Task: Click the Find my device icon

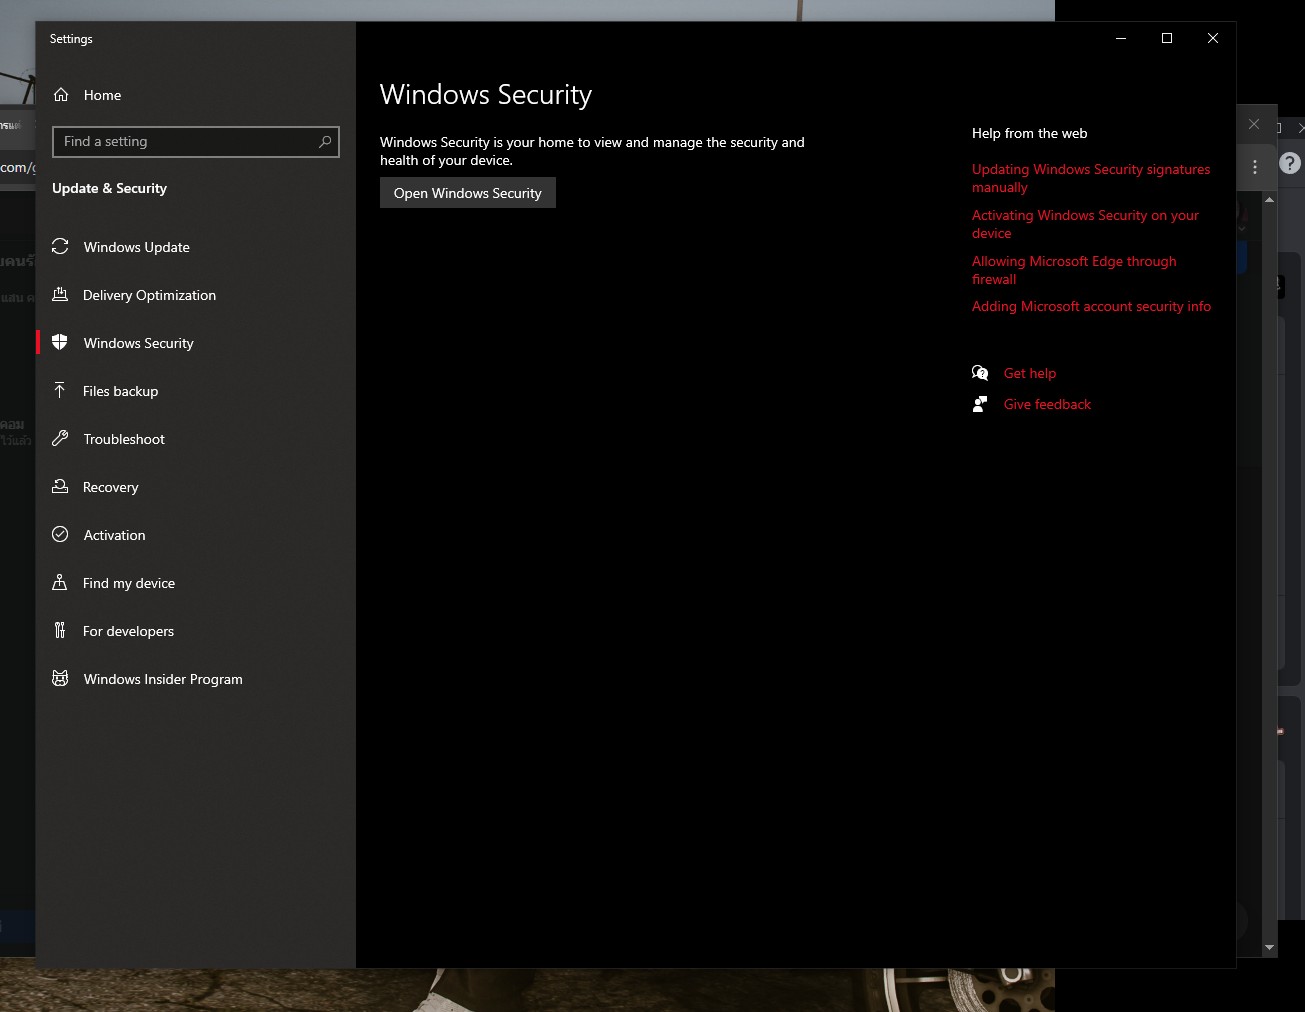Action: 60,582
